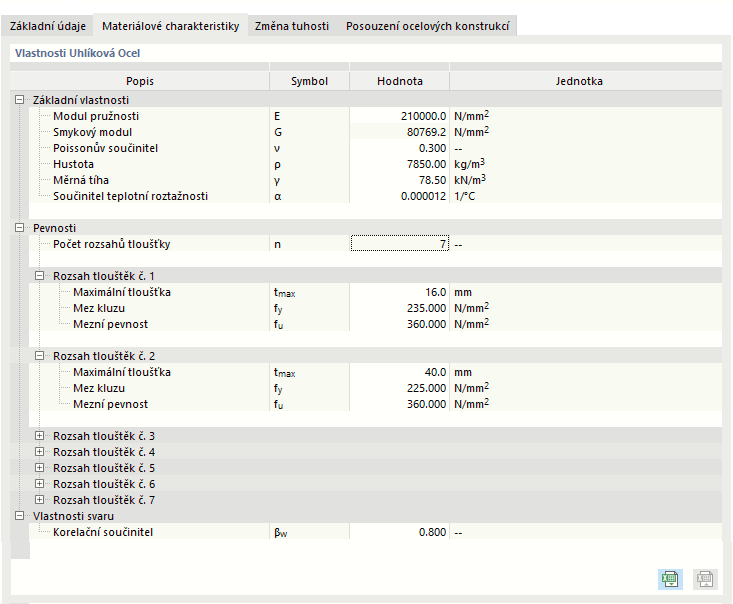Viewport: 733px width, 604px height.
Task: Click the greyed Excel import icon
Action: click(x=704, y=579)
